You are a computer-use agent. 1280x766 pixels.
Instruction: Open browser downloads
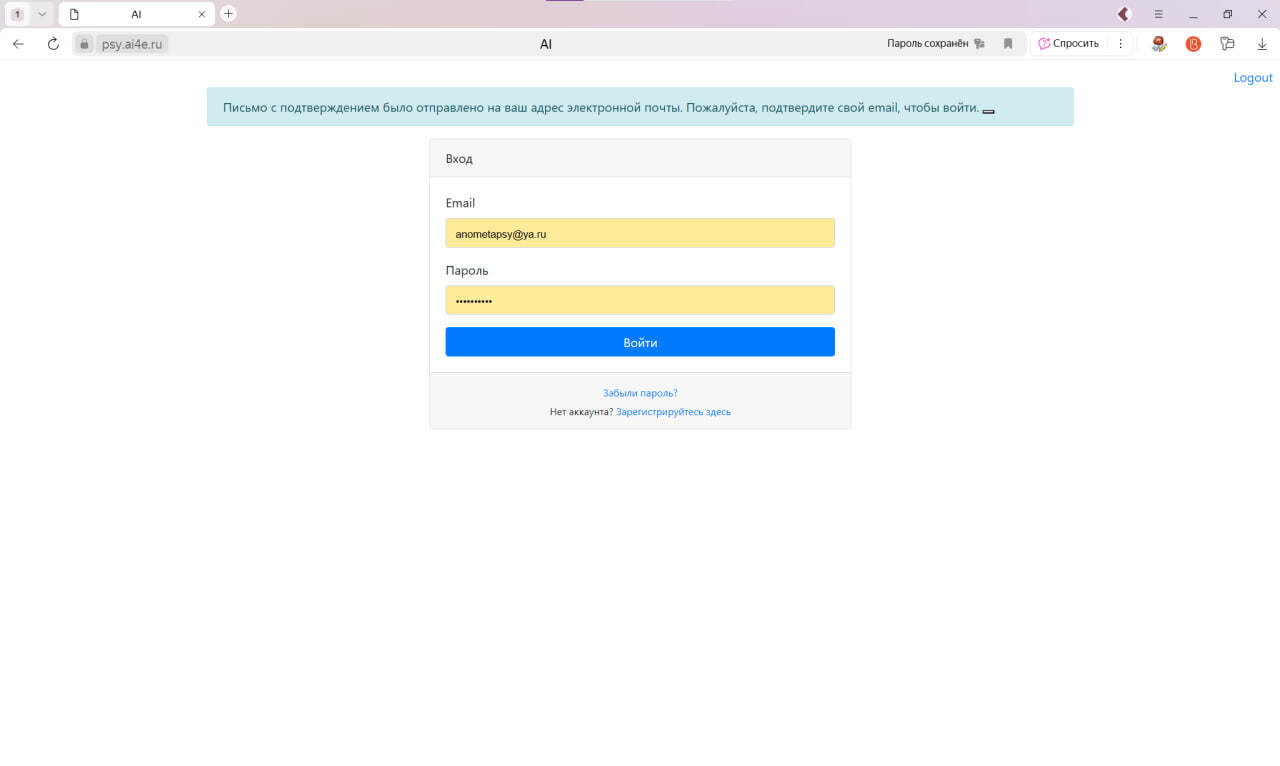pyautogui.click(x=1262, y=44)
